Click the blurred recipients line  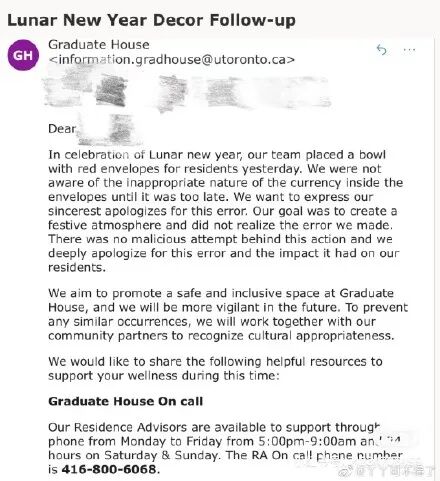click(x=187, y=92)
